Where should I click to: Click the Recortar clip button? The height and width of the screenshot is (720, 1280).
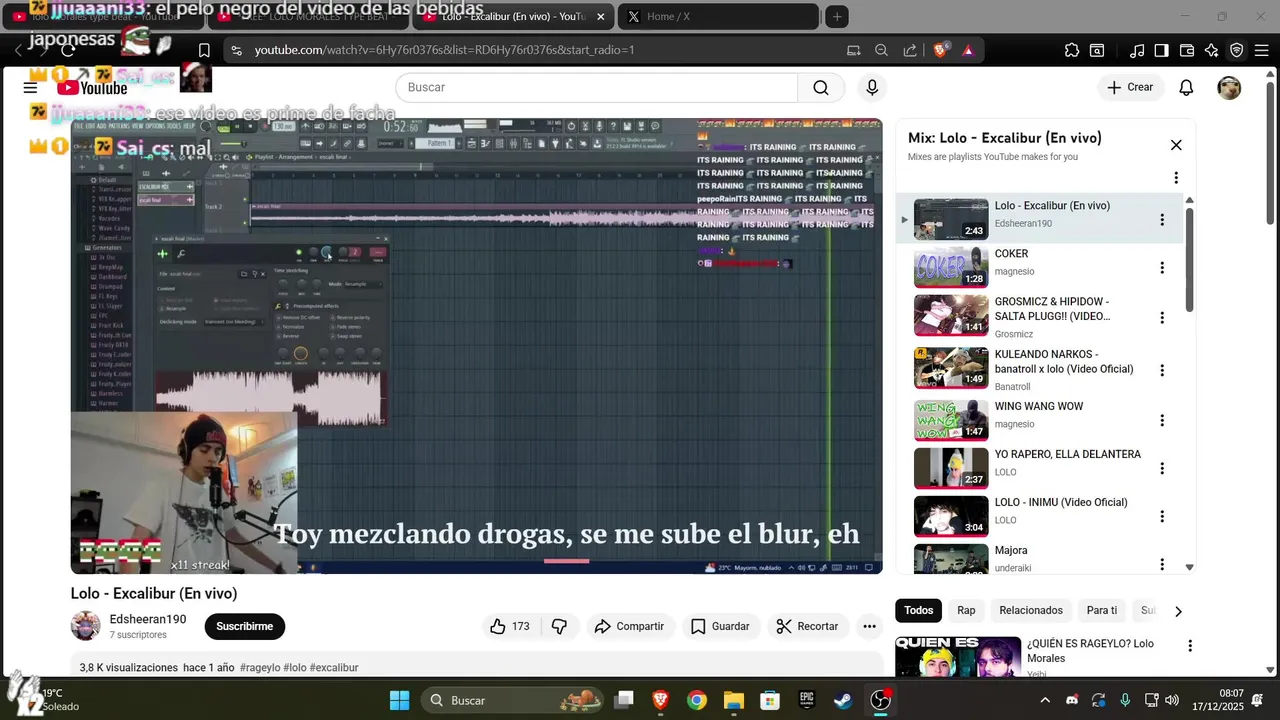[807, 627]
